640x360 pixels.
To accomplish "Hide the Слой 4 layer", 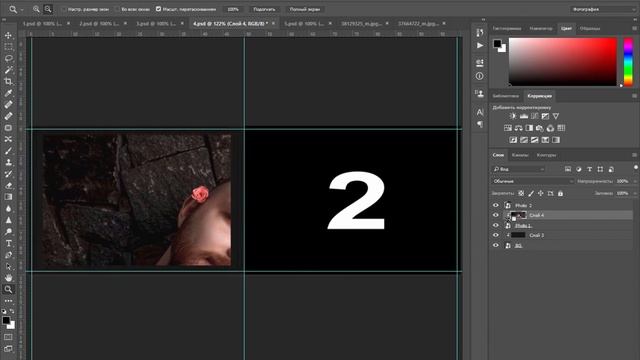I will point(496,215).
